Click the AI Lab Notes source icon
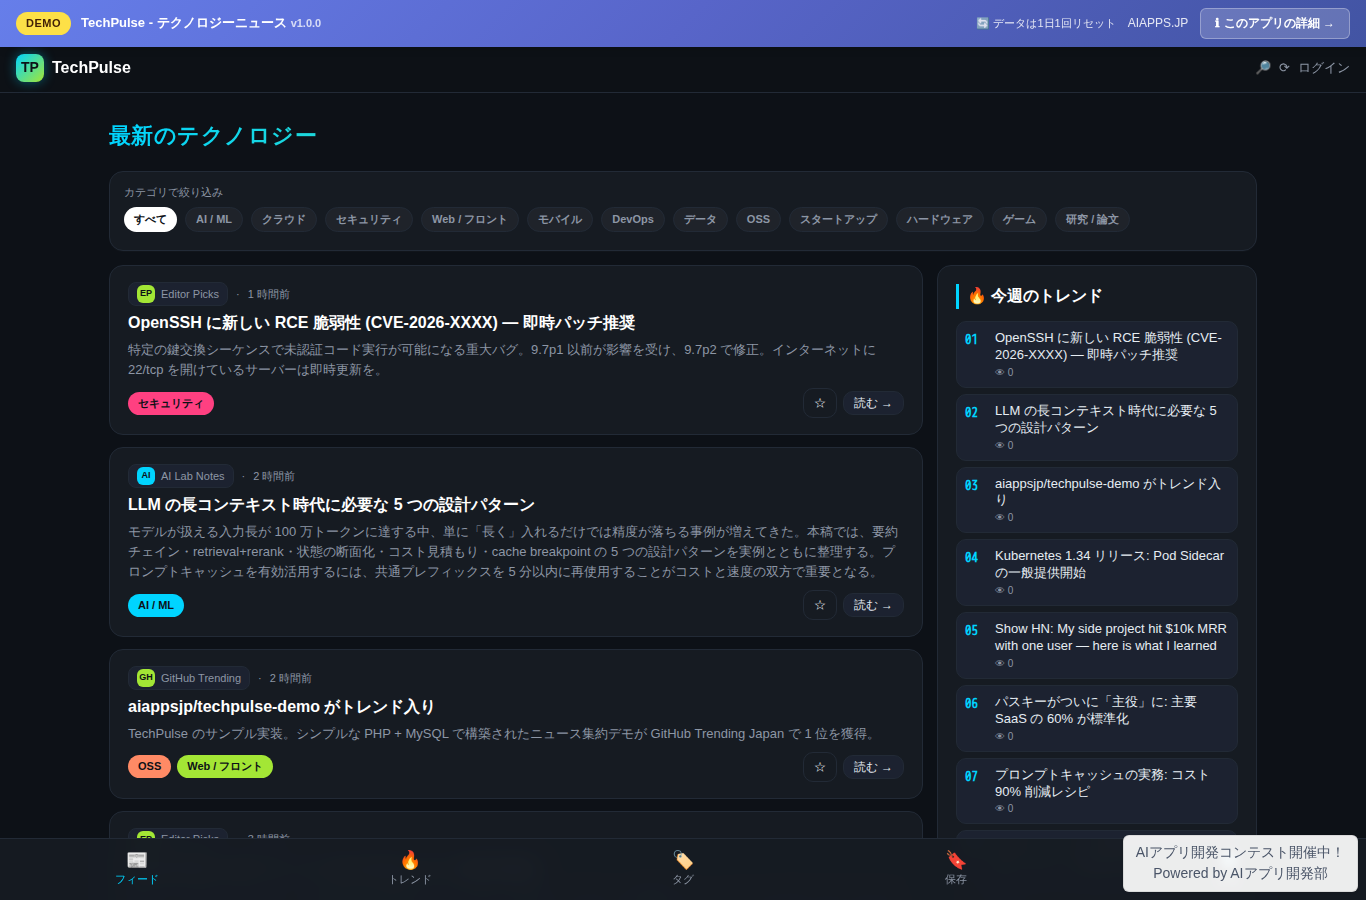Image resolution: width=1366 pixels, height=900 pixels. 146,476
